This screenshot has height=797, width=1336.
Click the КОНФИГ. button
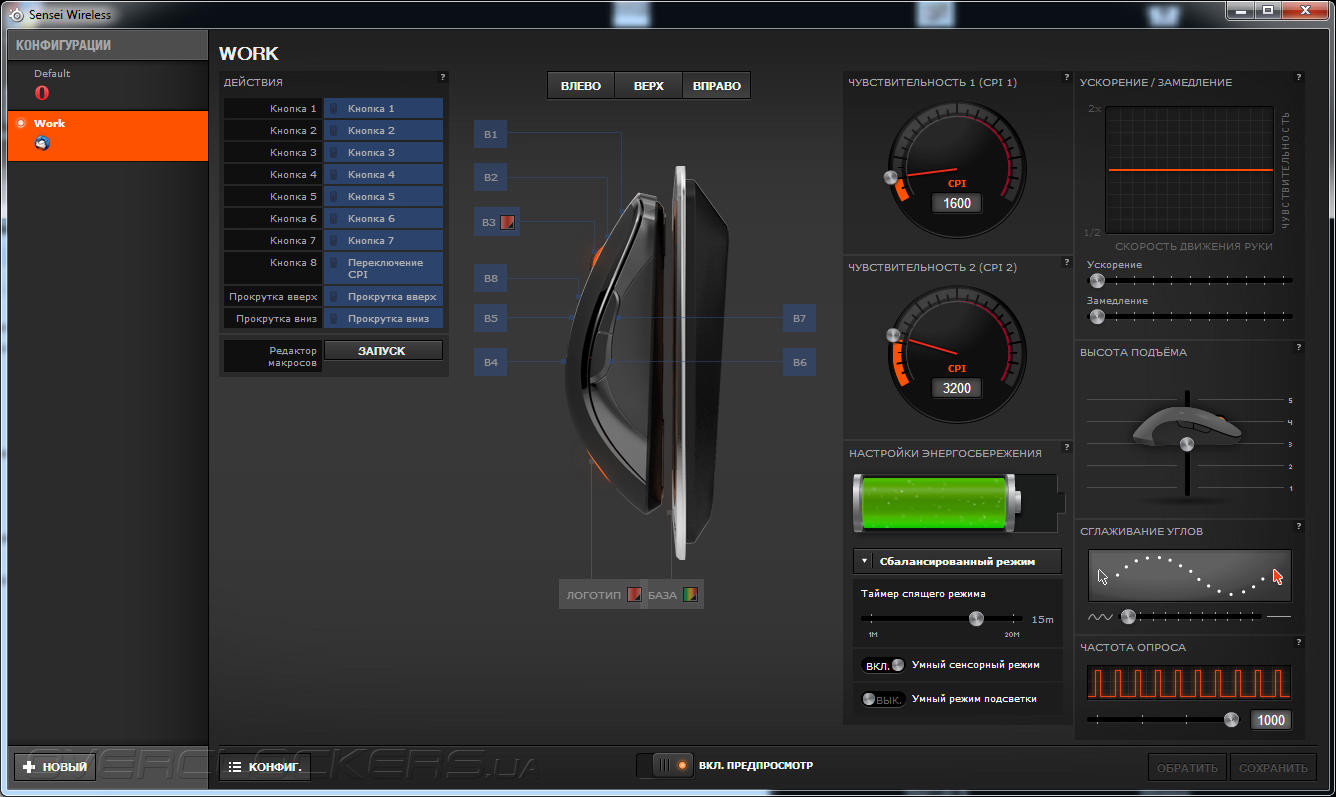point(264,767)
